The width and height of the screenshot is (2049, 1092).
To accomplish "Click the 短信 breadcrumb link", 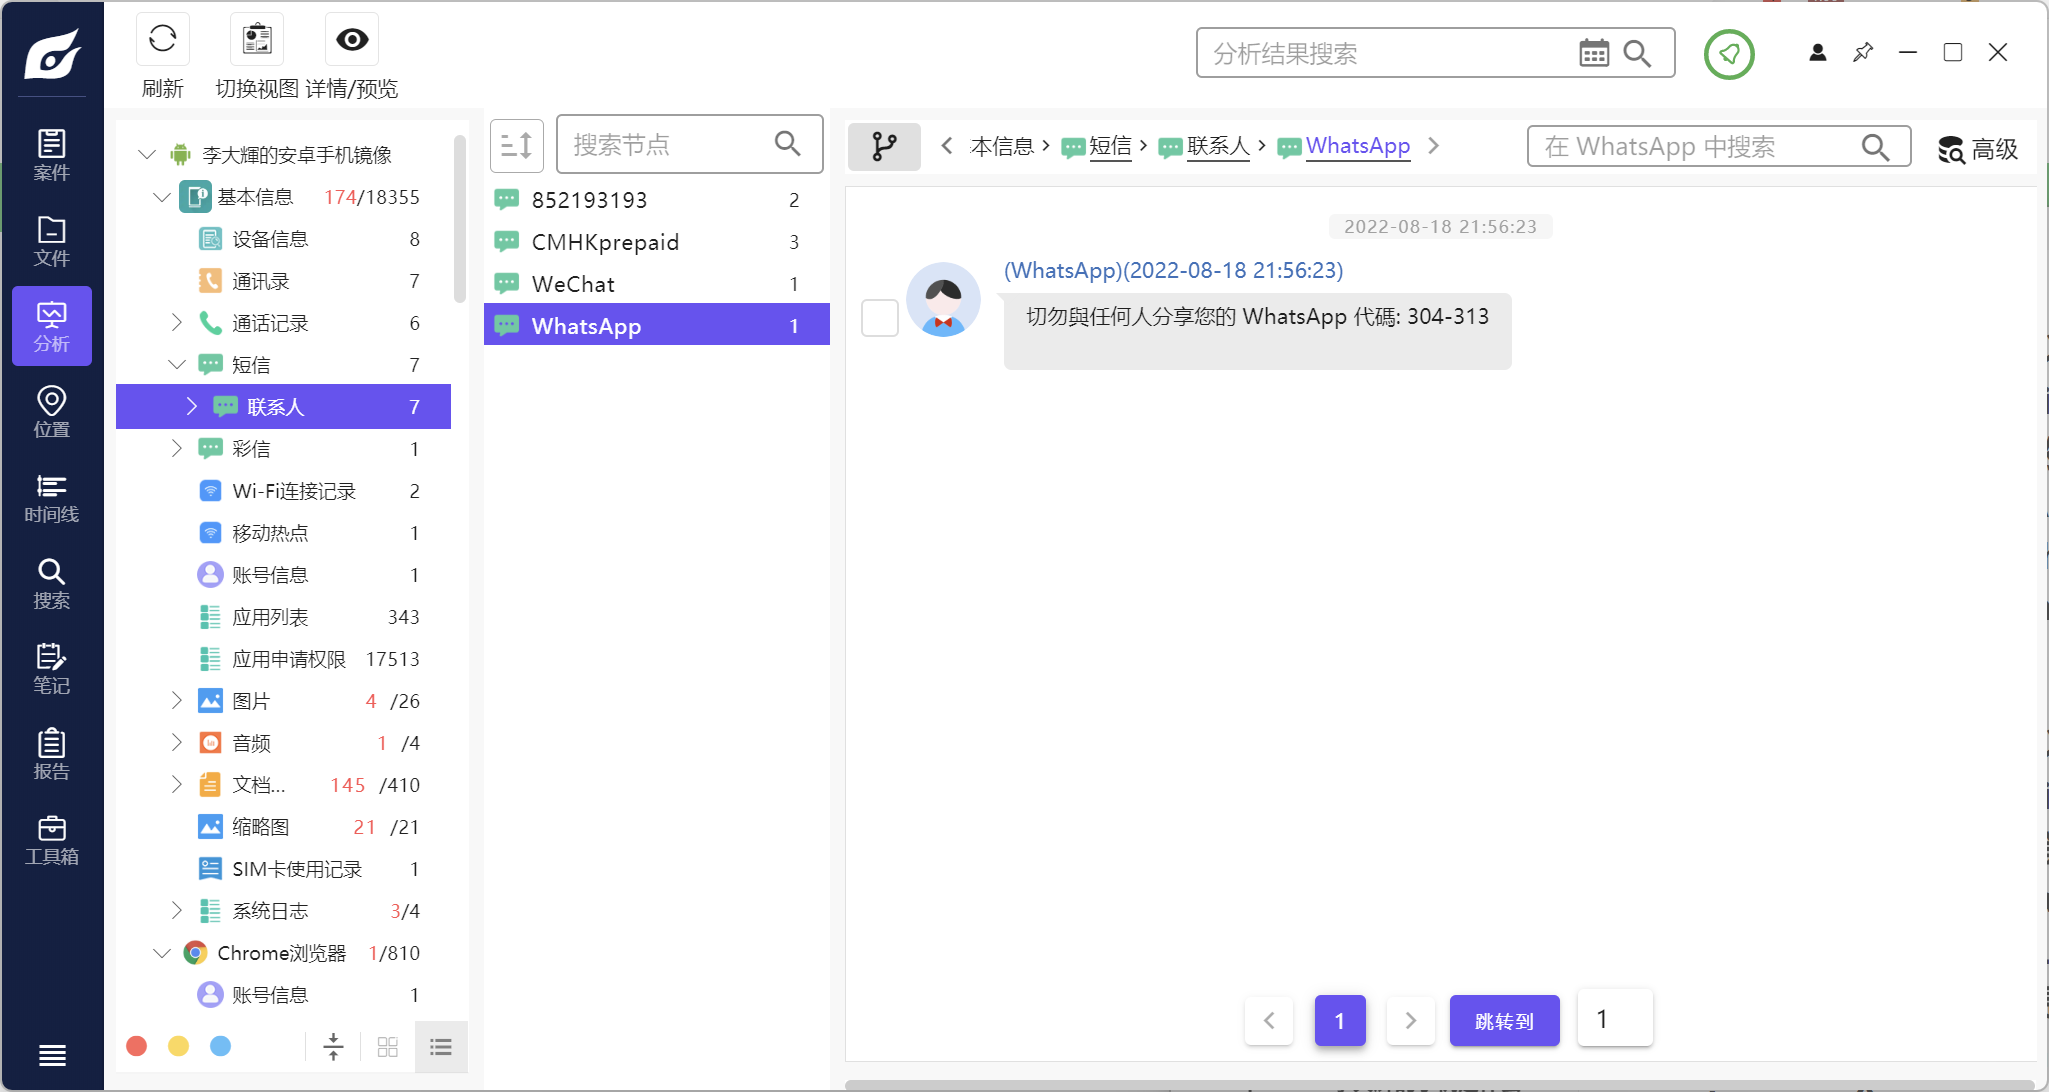I will click(x=1109, y=146).
